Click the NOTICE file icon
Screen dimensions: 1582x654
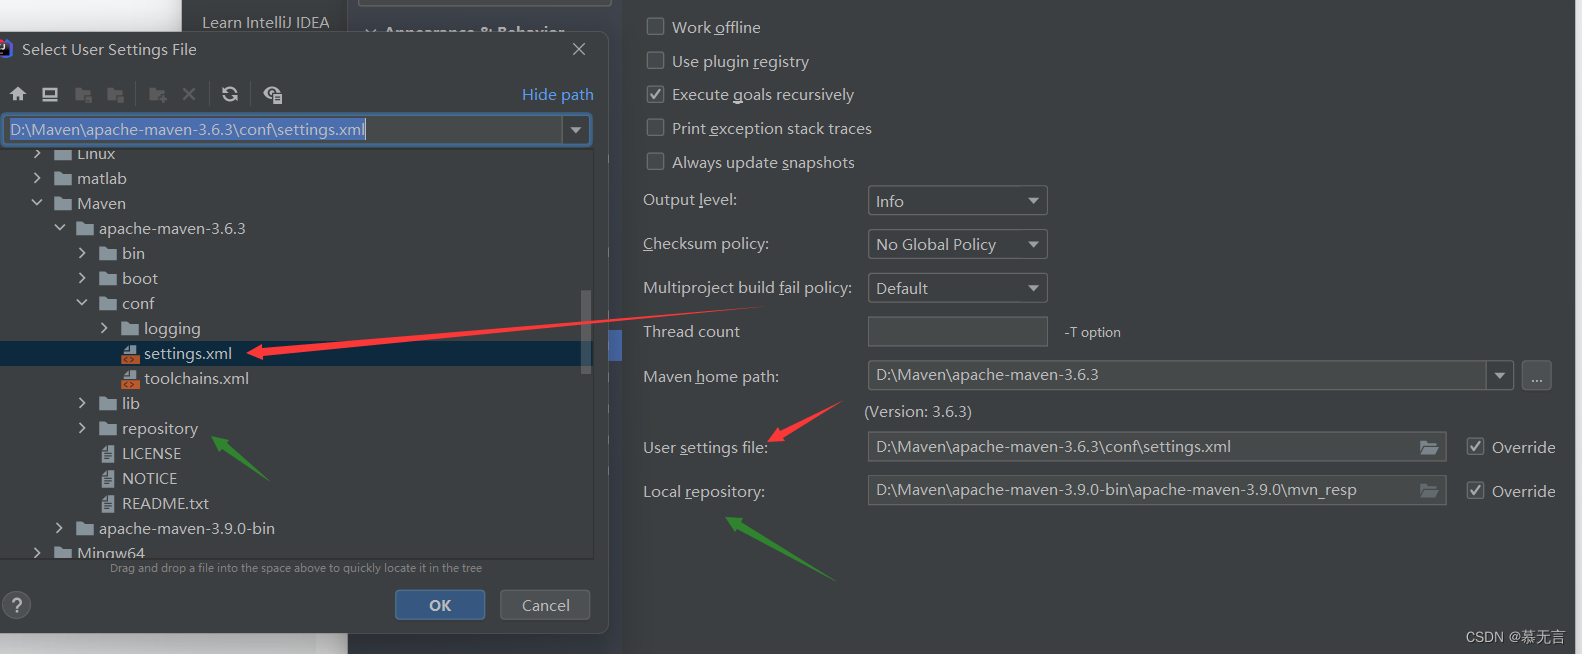click(108, 479)
